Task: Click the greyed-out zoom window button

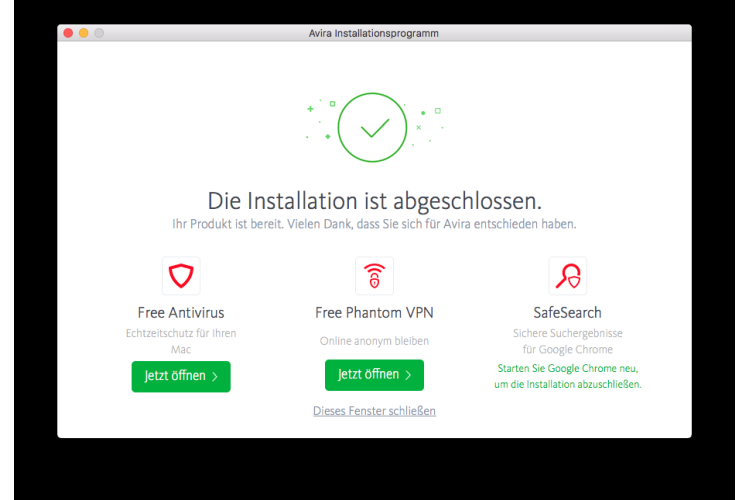Action: pos(99,33)
